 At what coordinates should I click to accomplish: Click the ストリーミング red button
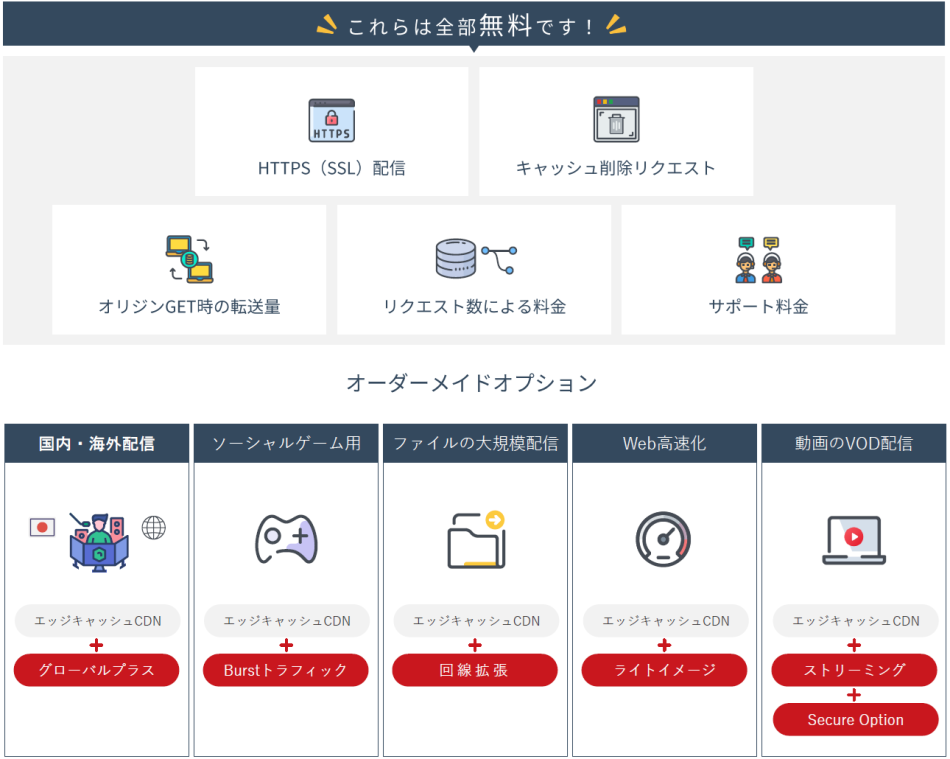pyautogui.click(x=854, y=670)
